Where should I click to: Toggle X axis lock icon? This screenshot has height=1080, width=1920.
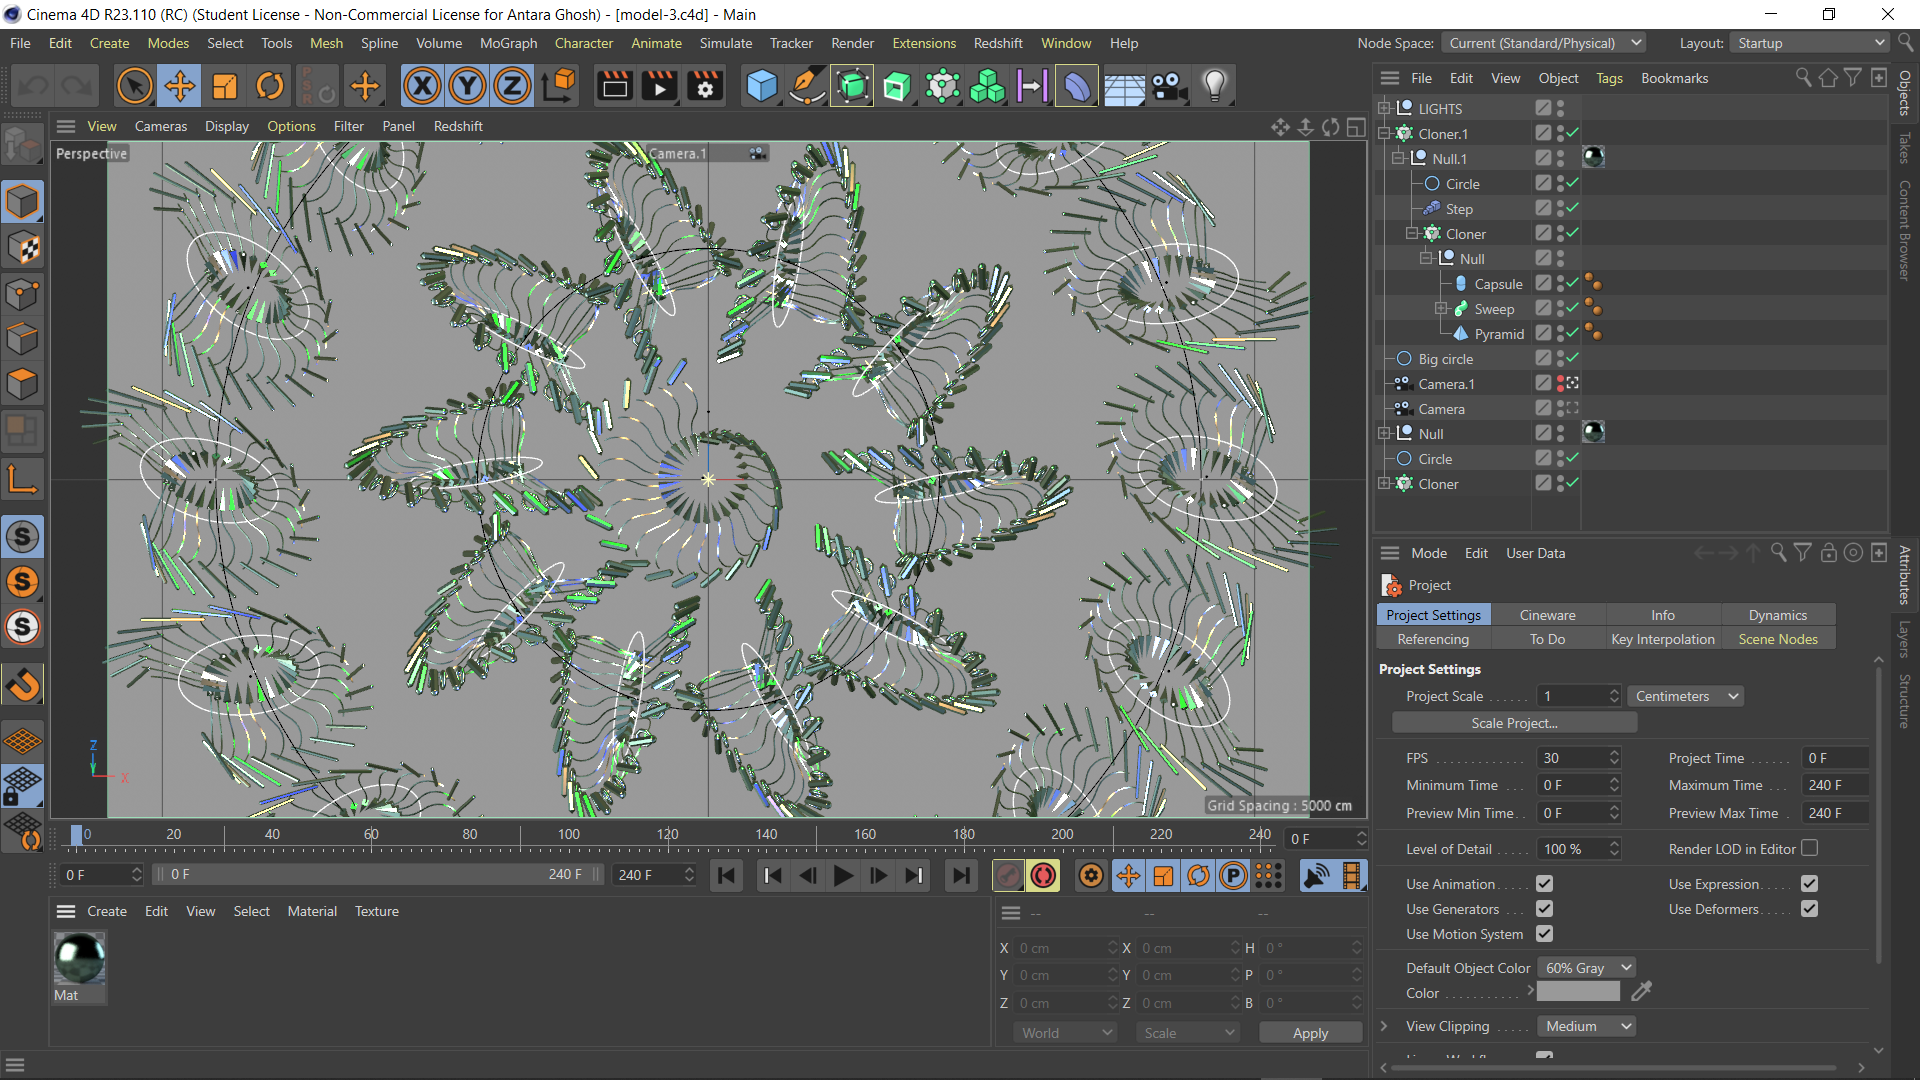[422, 87]
